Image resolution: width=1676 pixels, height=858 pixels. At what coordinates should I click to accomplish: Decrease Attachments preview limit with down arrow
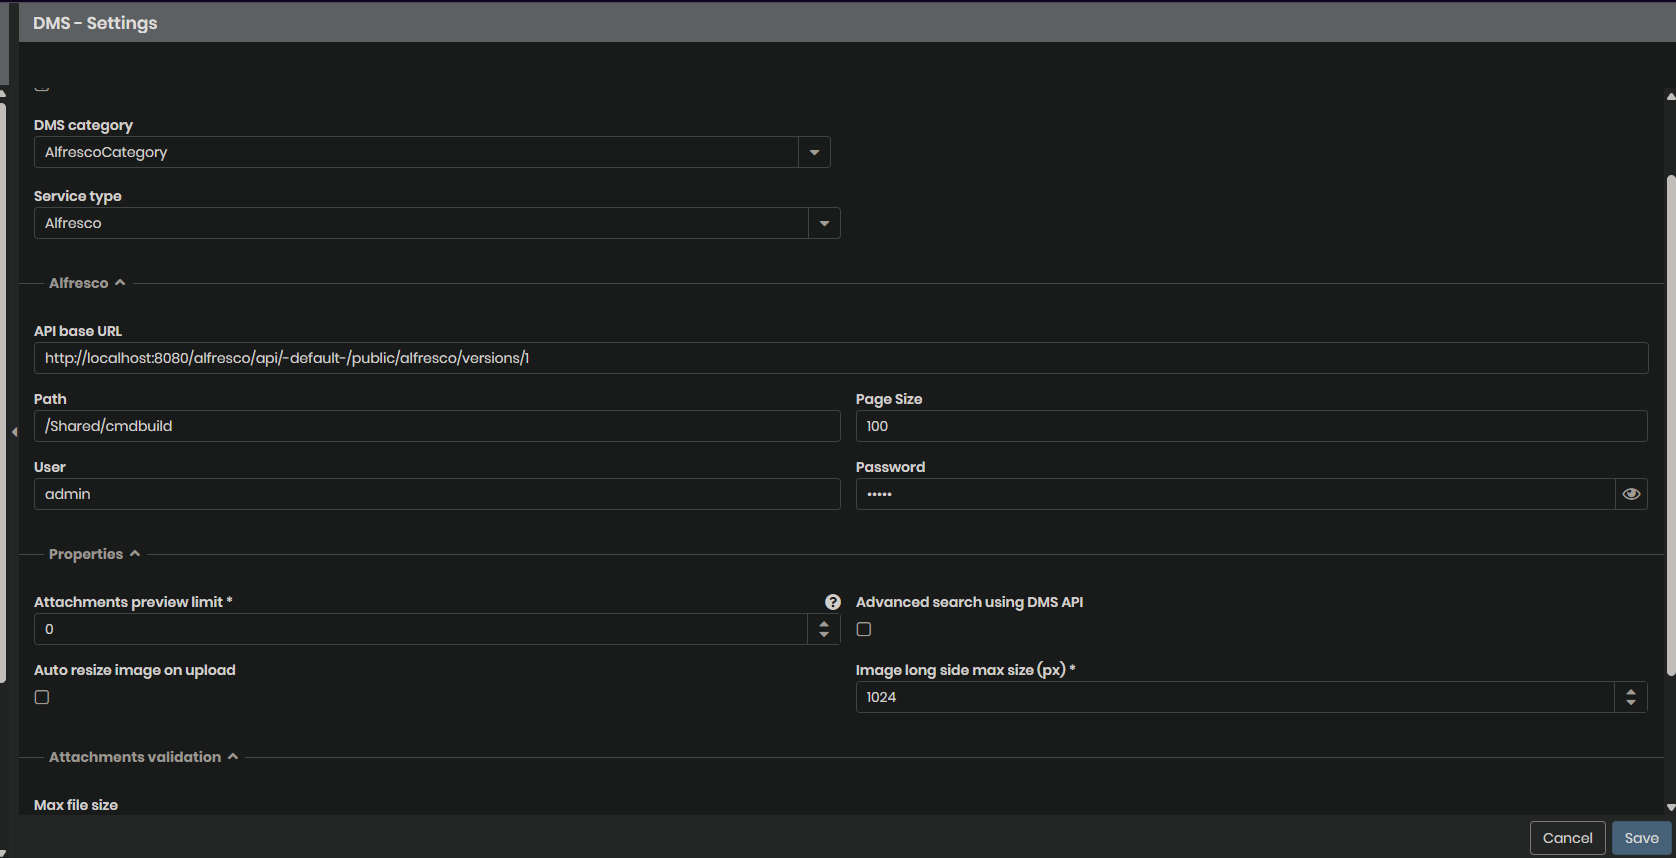(x=824, y=635)
